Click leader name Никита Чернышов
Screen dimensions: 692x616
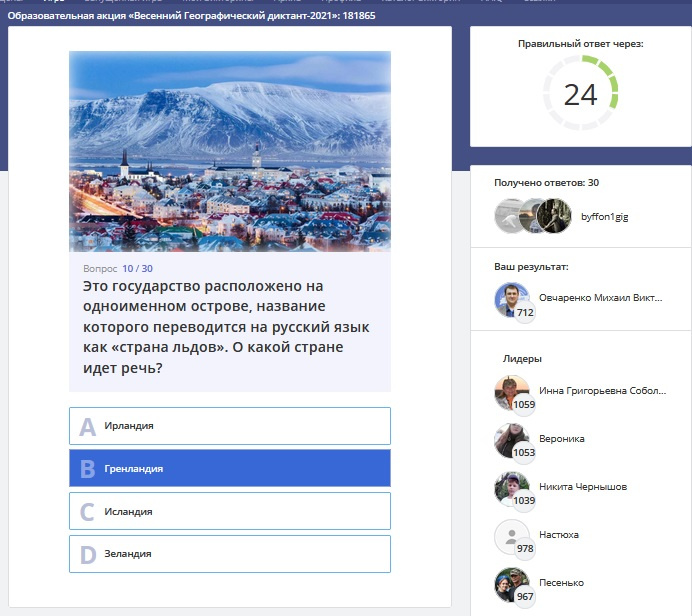[x=583, y=487]
